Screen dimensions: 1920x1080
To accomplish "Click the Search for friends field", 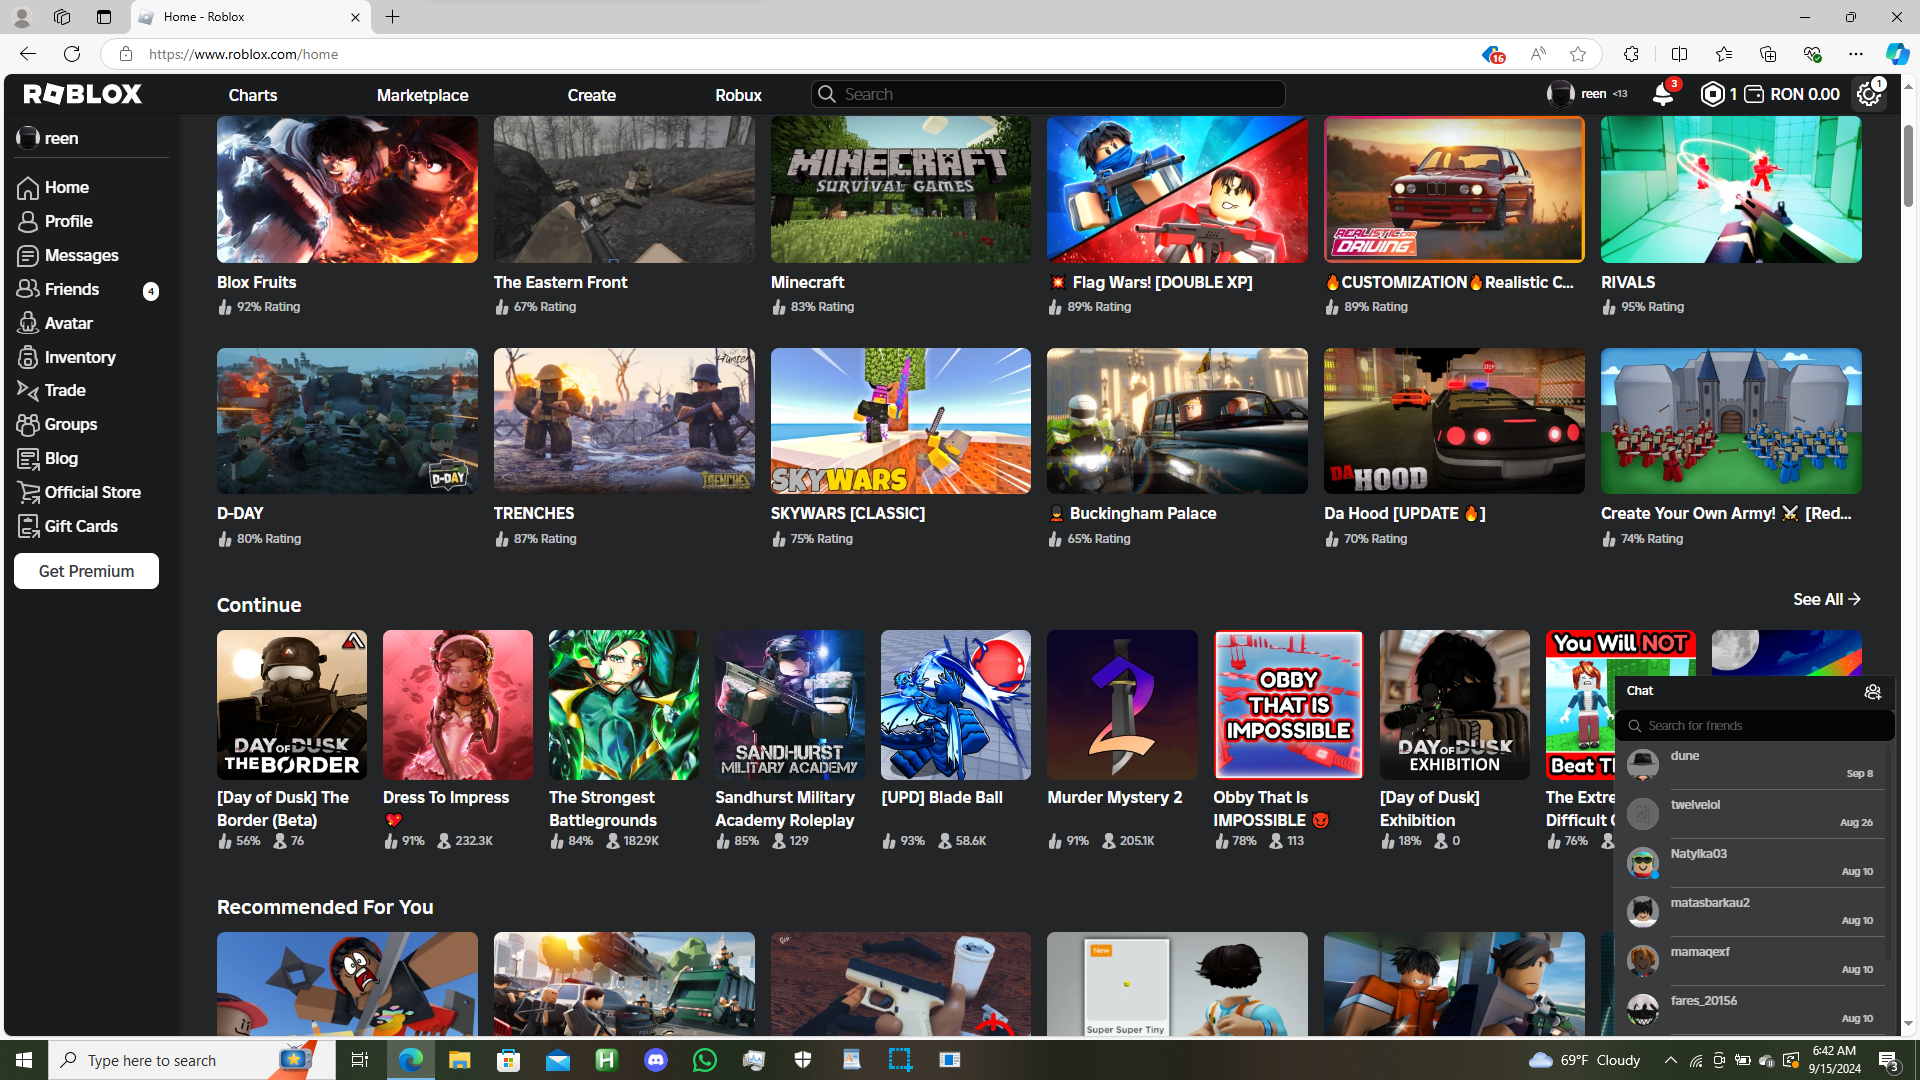I will (x=1755, y=726).
